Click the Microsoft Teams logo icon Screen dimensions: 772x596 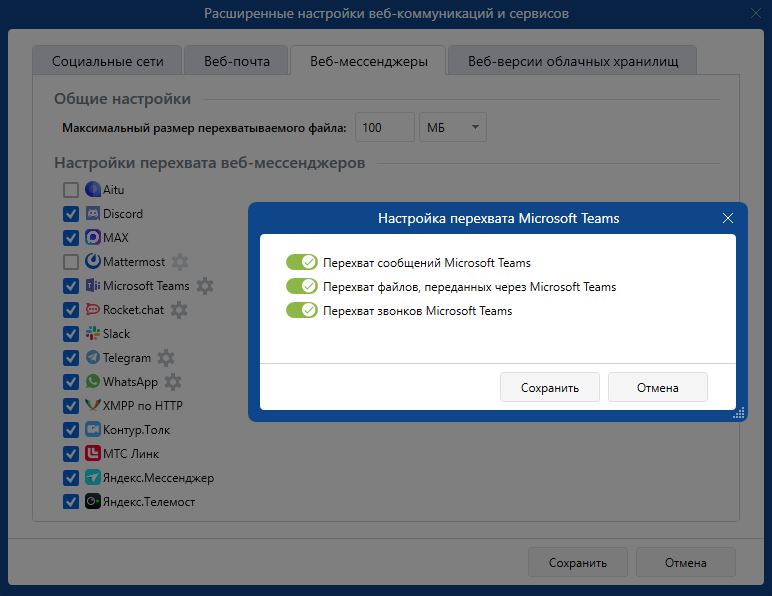[93, 285]
